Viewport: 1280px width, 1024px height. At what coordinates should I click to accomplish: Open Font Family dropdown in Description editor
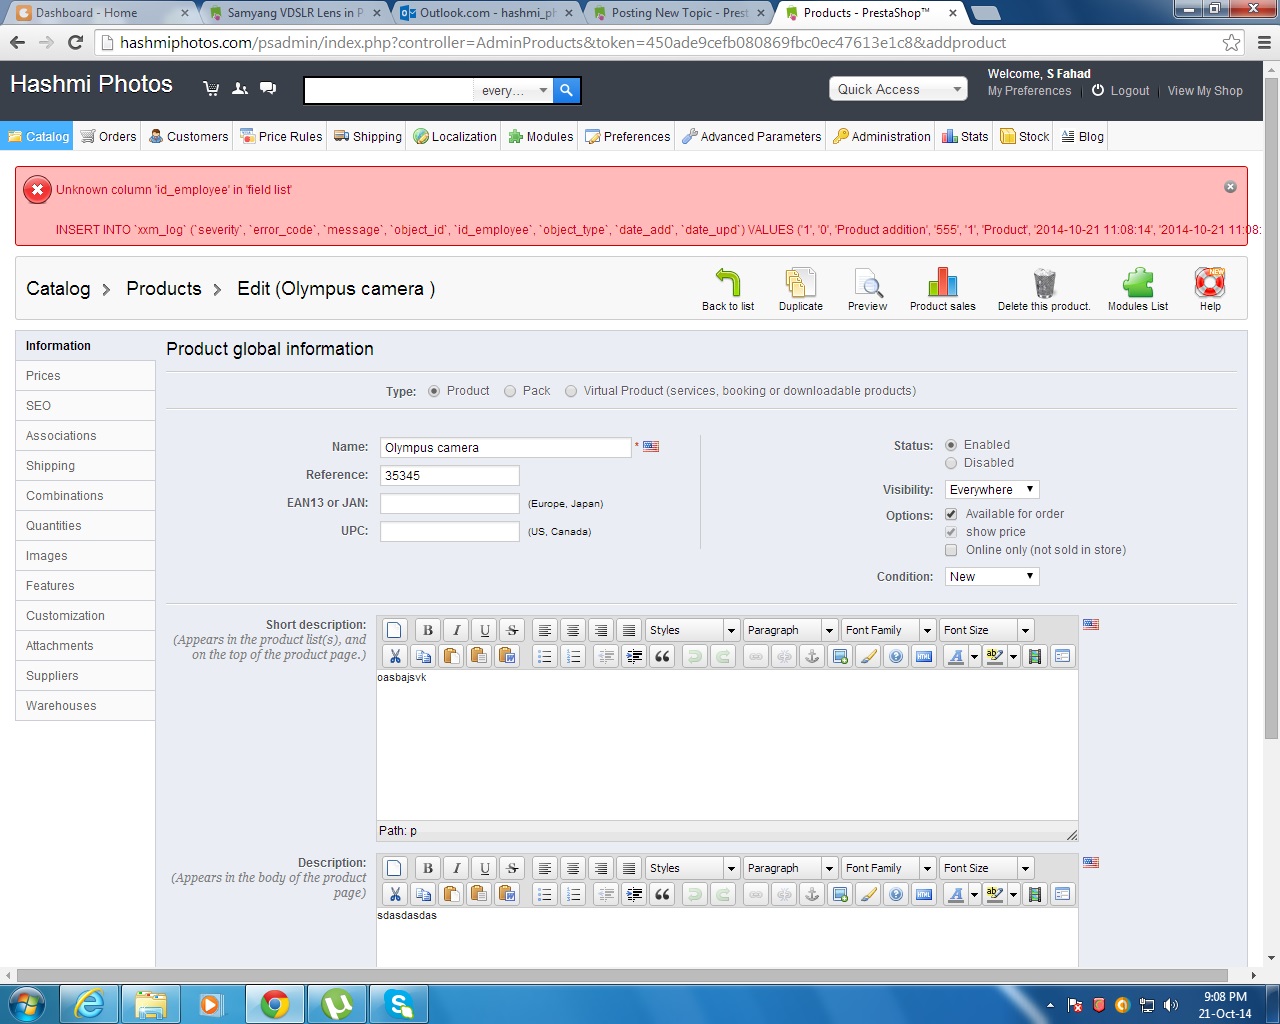(x=888, y=868)
